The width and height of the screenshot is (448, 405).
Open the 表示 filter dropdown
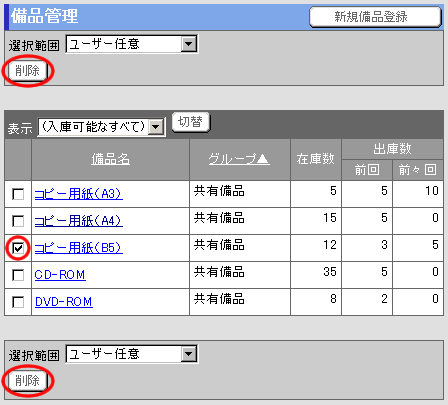tap(102, 127)
